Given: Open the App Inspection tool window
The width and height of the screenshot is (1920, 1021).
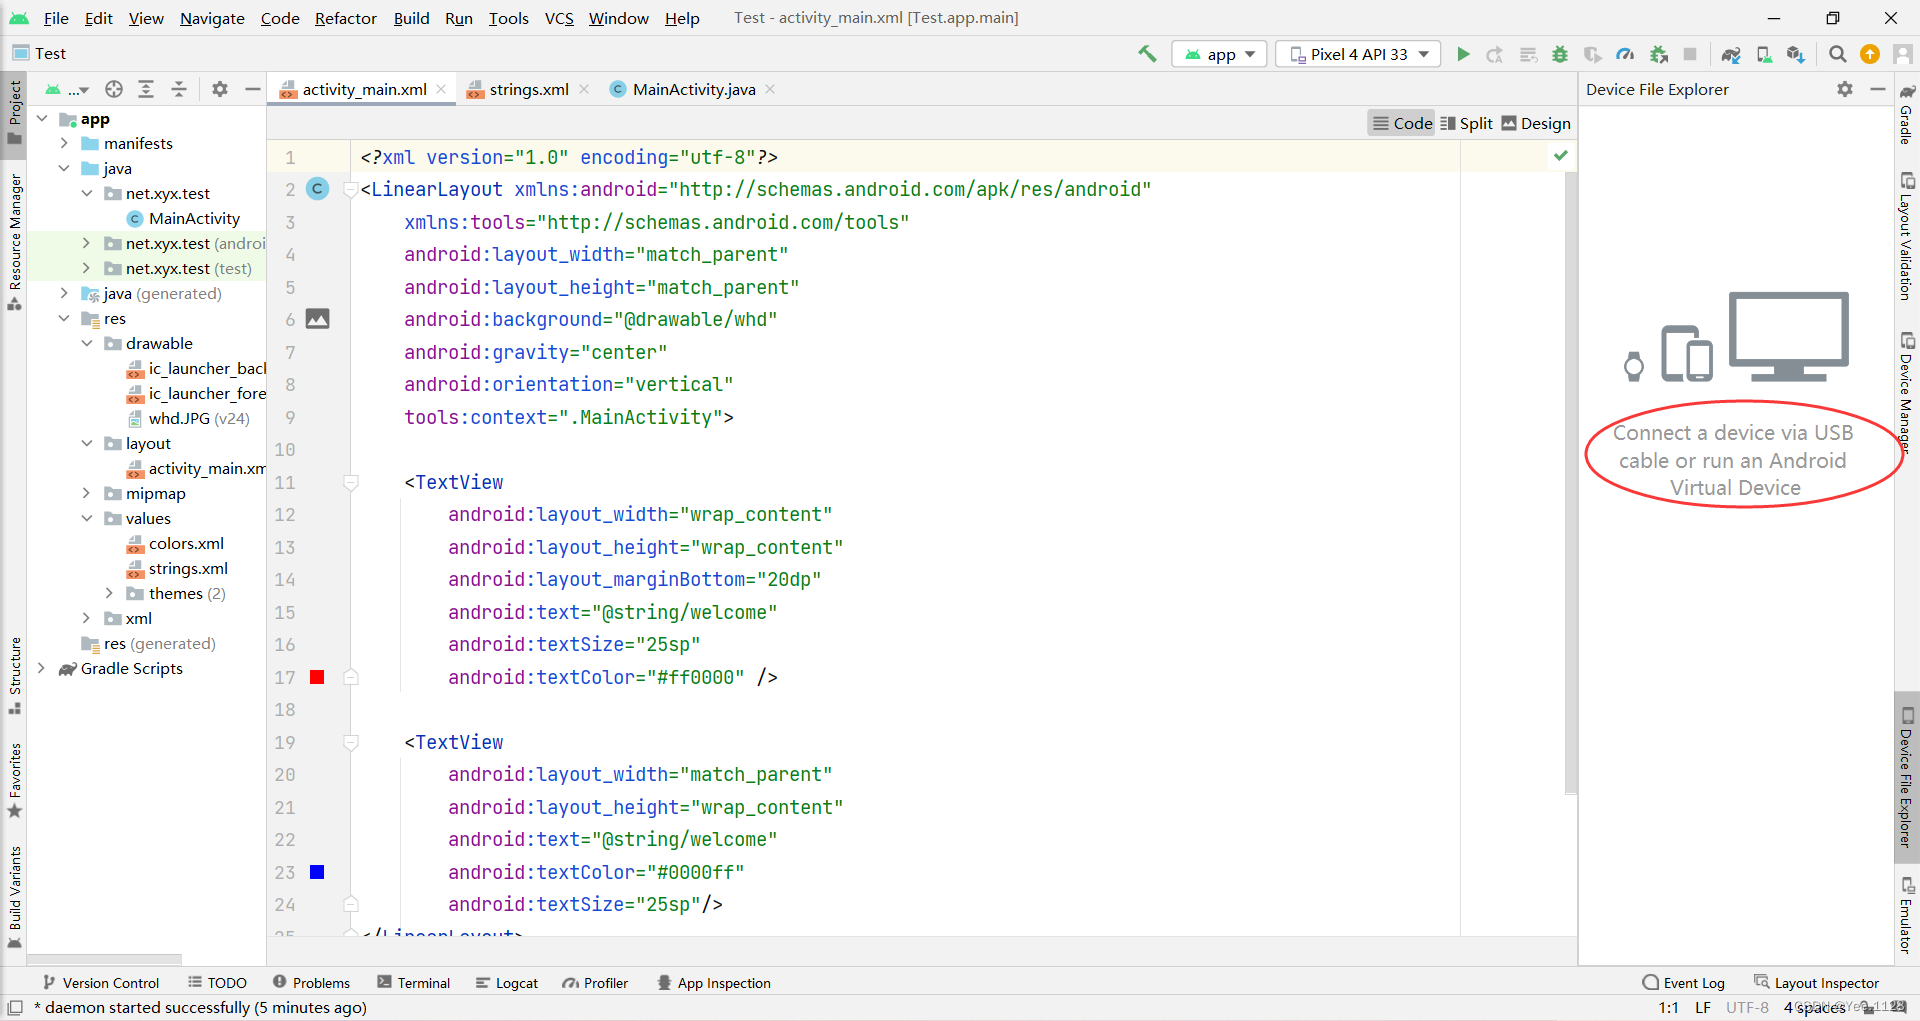Looking at the screenshot, I should coord(714,983).
